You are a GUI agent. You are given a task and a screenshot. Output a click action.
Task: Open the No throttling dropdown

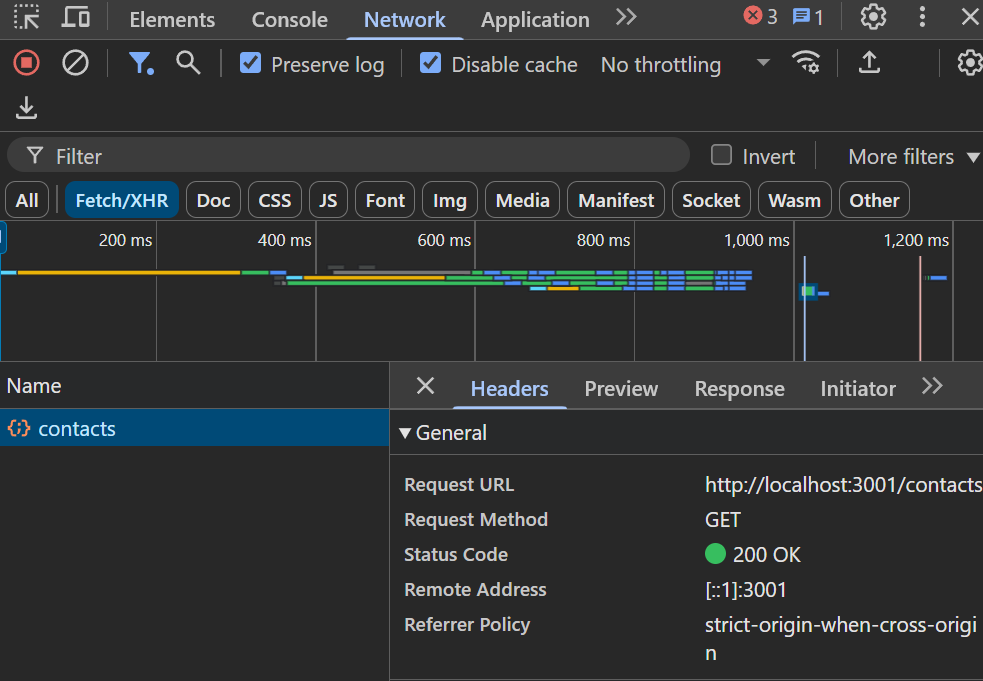pos(684,64)
